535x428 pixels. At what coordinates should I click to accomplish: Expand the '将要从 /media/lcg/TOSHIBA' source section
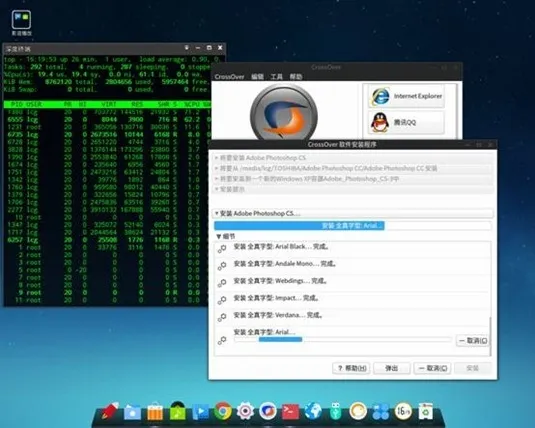(353, 168)
